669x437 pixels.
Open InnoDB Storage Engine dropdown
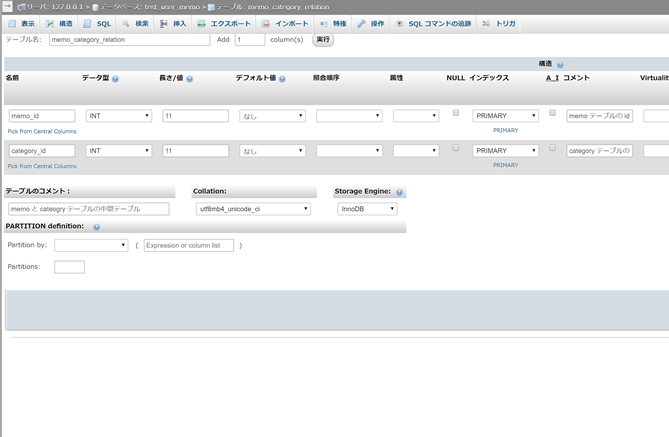point(367,209)
